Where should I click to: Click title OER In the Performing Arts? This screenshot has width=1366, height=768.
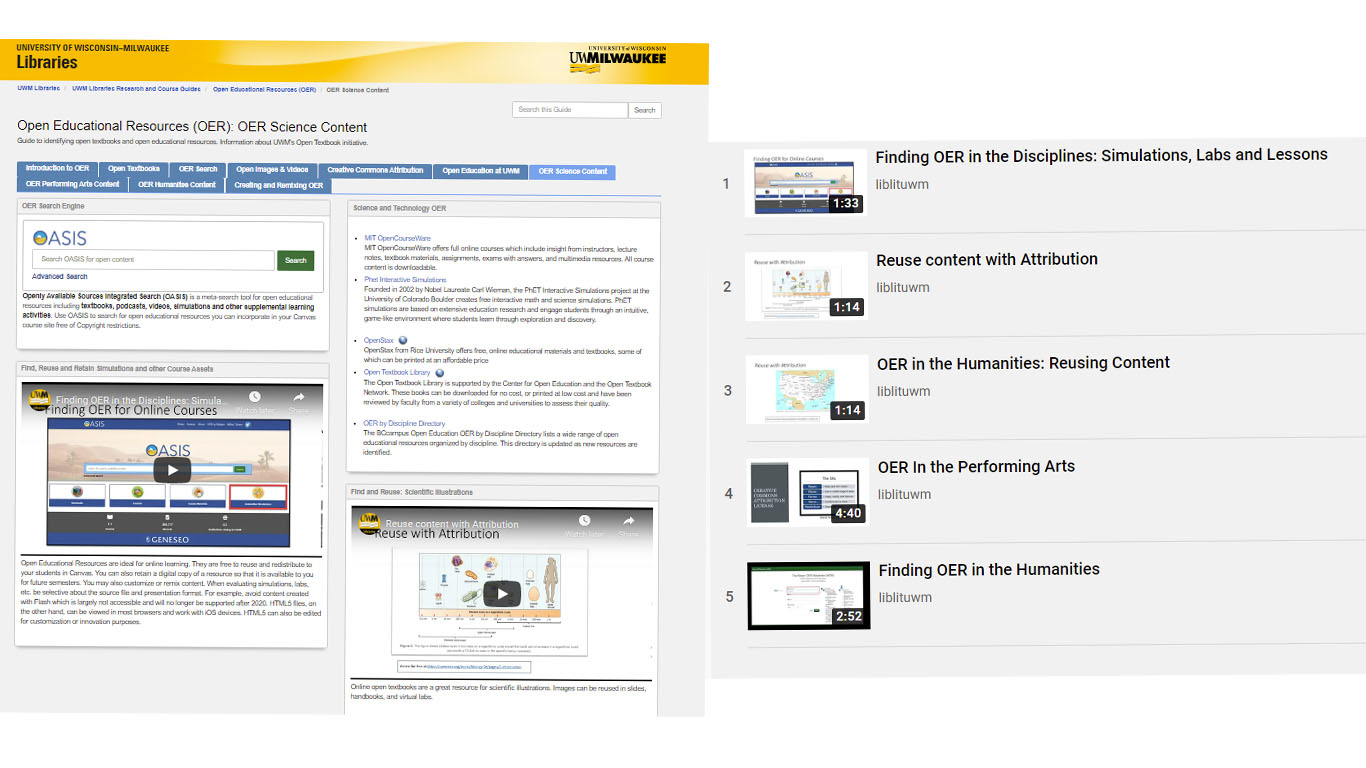pyautogui.click(x=976, y=466)
